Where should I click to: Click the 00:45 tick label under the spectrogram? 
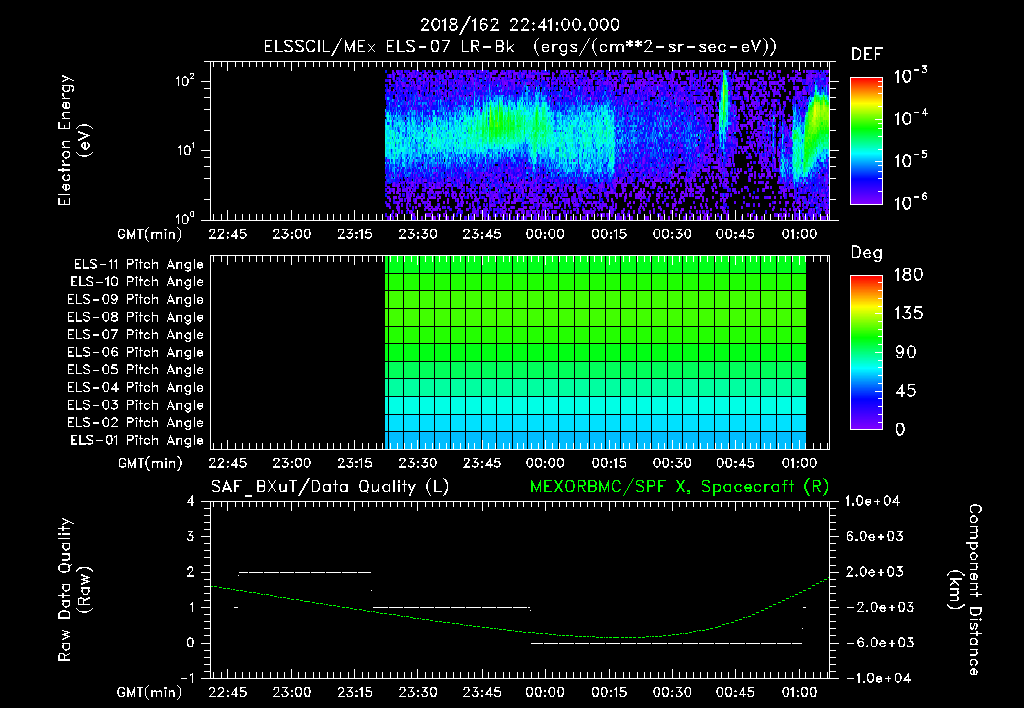pyautogui.click(x=735, y=234)
